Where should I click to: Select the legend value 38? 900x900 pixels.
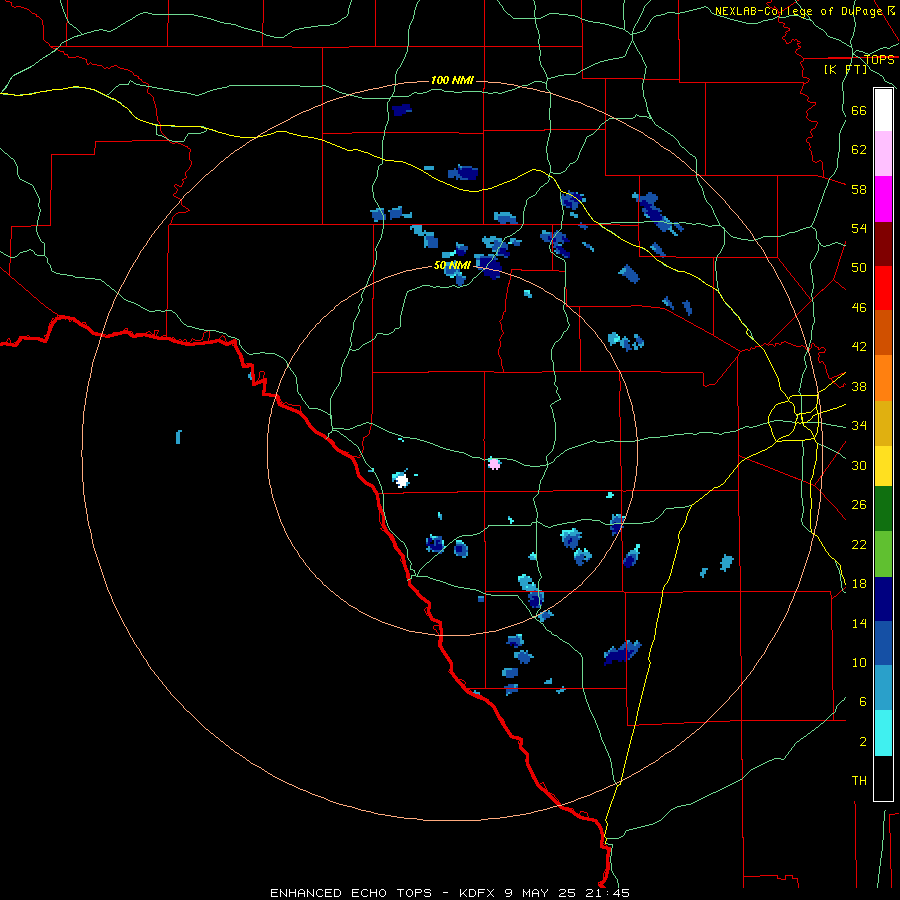[859, 386]
